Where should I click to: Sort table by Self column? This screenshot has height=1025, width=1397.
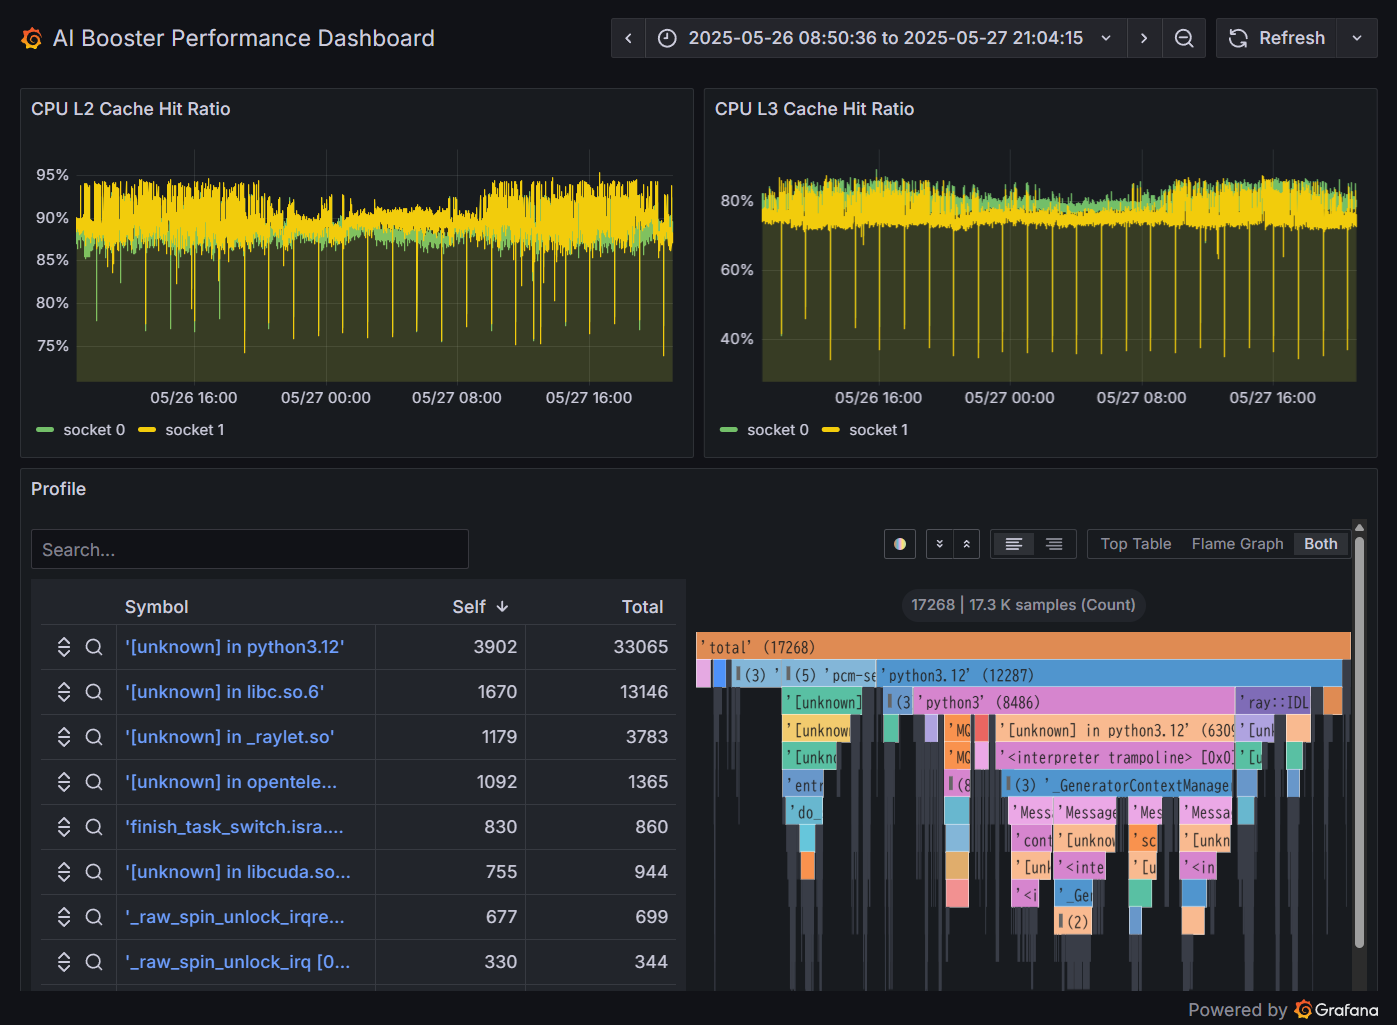[x=480, y=607]
